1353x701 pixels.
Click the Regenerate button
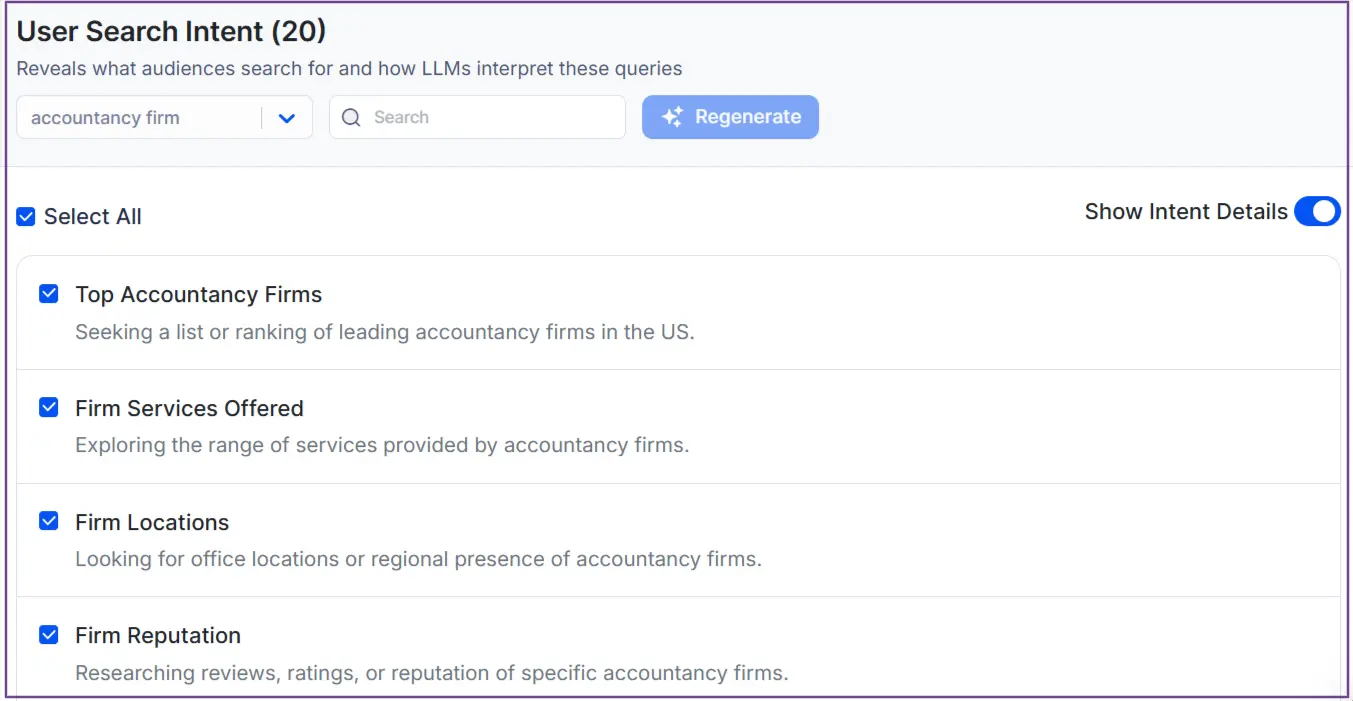pos(730,117)
